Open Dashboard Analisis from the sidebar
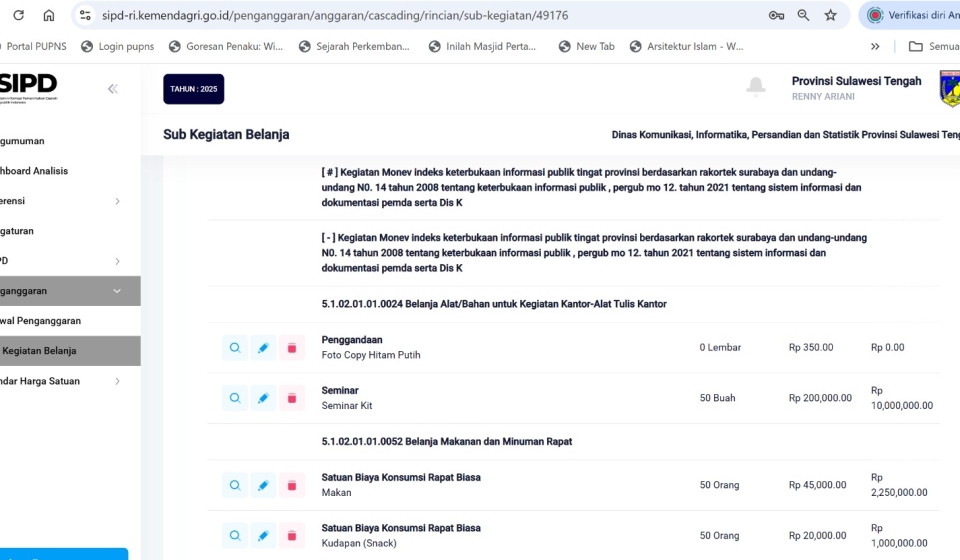 click(x=34, y=171)
